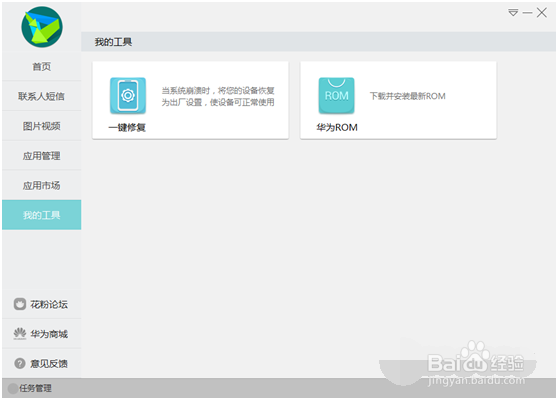558x400 pixels.
Task: Open the 联系人短信 section
Action: click(x=42, y=96)
